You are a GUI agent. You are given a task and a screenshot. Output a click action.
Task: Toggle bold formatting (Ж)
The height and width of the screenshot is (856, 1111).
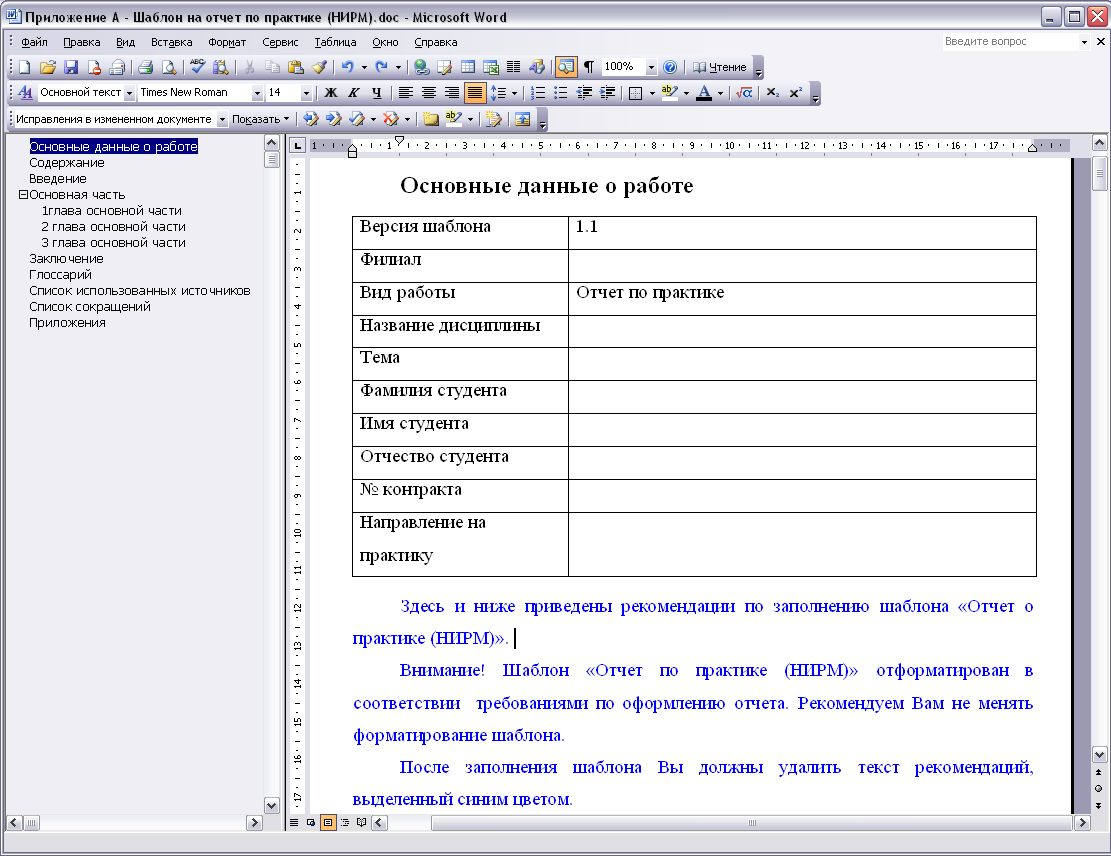pos(331,93)
